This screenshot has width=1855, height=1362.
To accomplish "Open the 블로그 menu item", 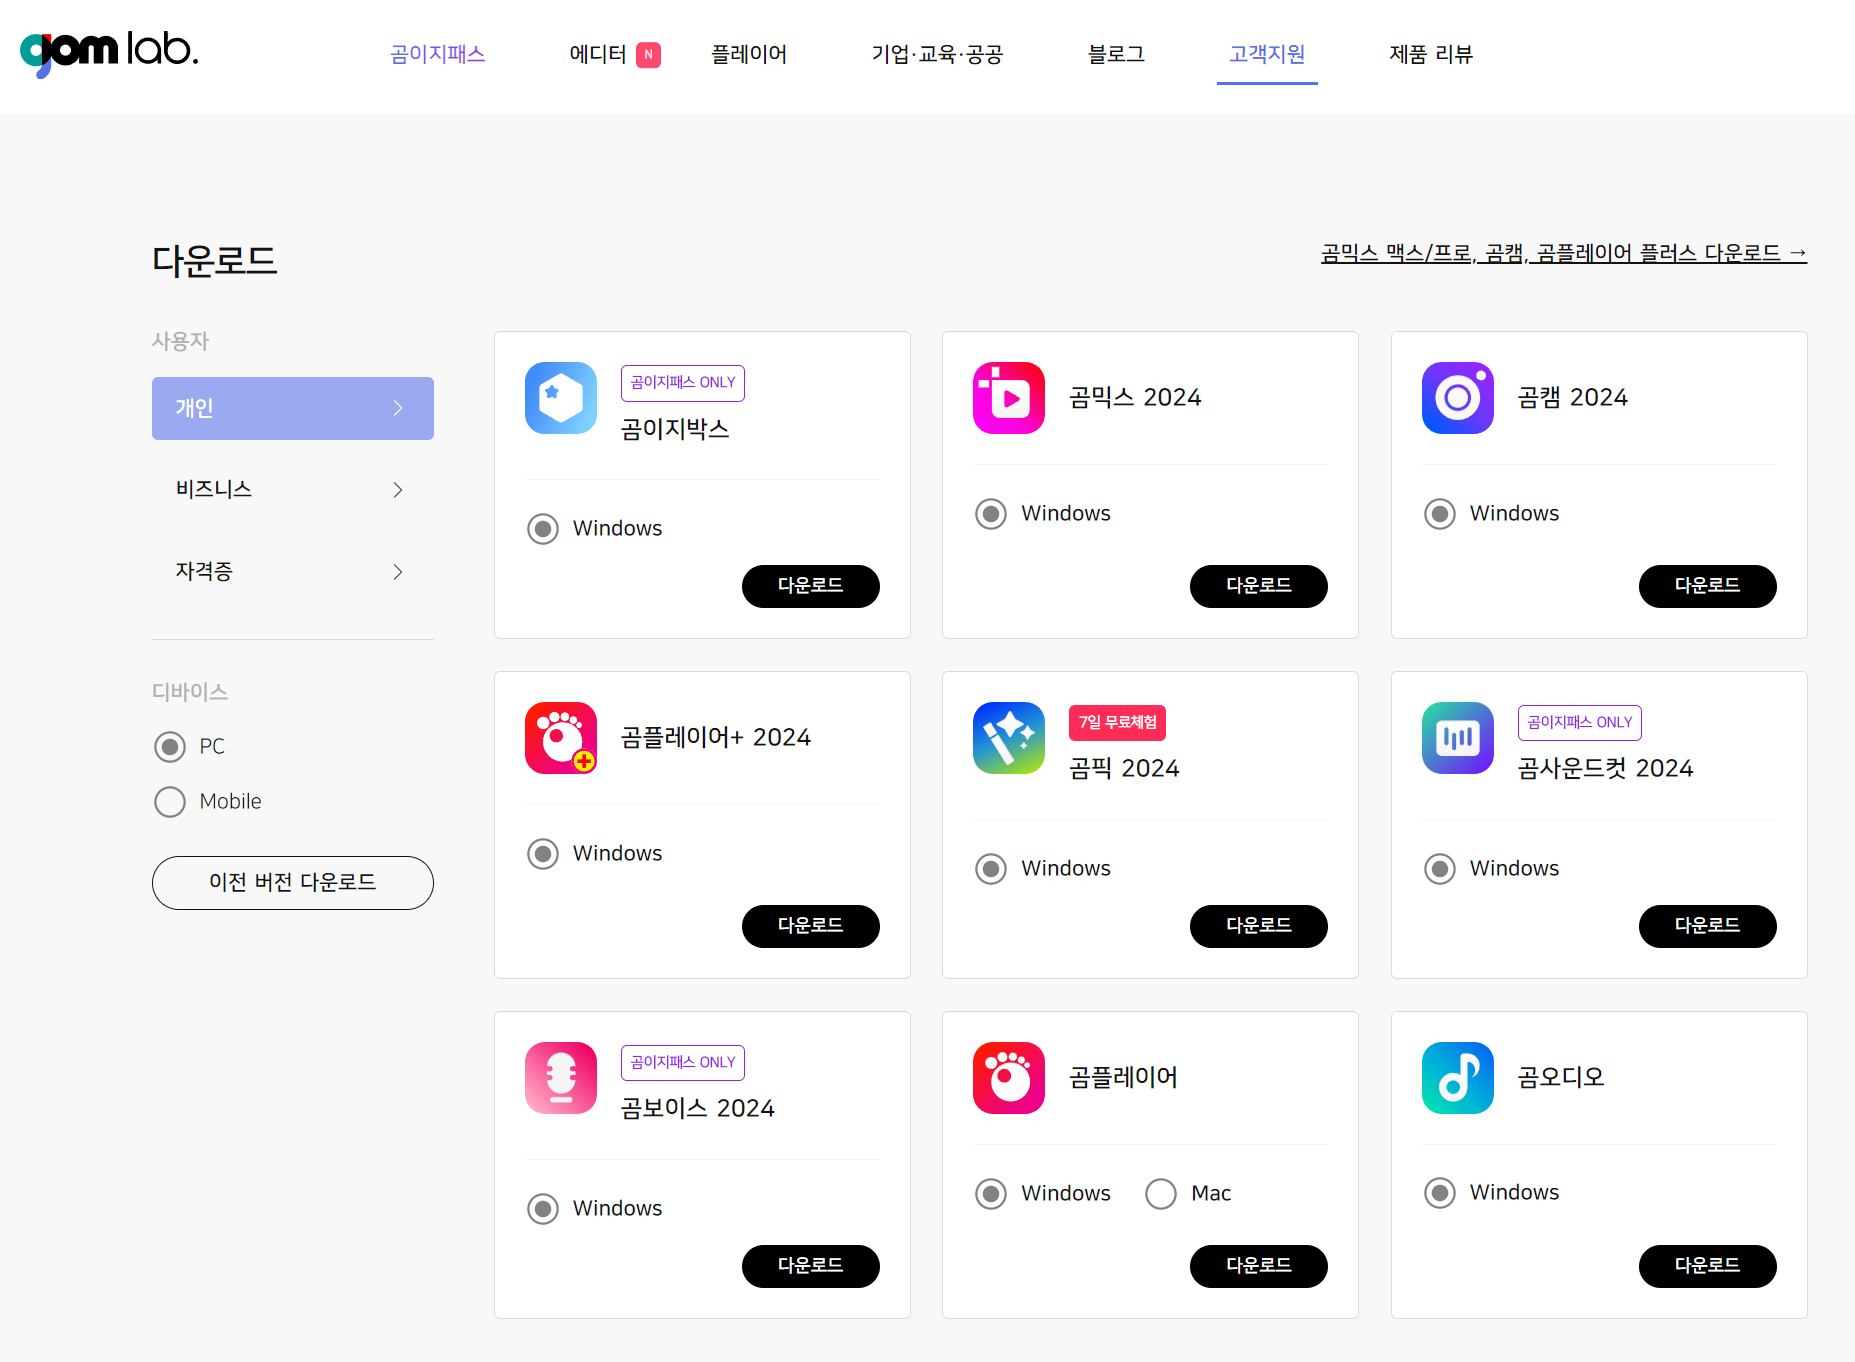I will point(1116,55).
